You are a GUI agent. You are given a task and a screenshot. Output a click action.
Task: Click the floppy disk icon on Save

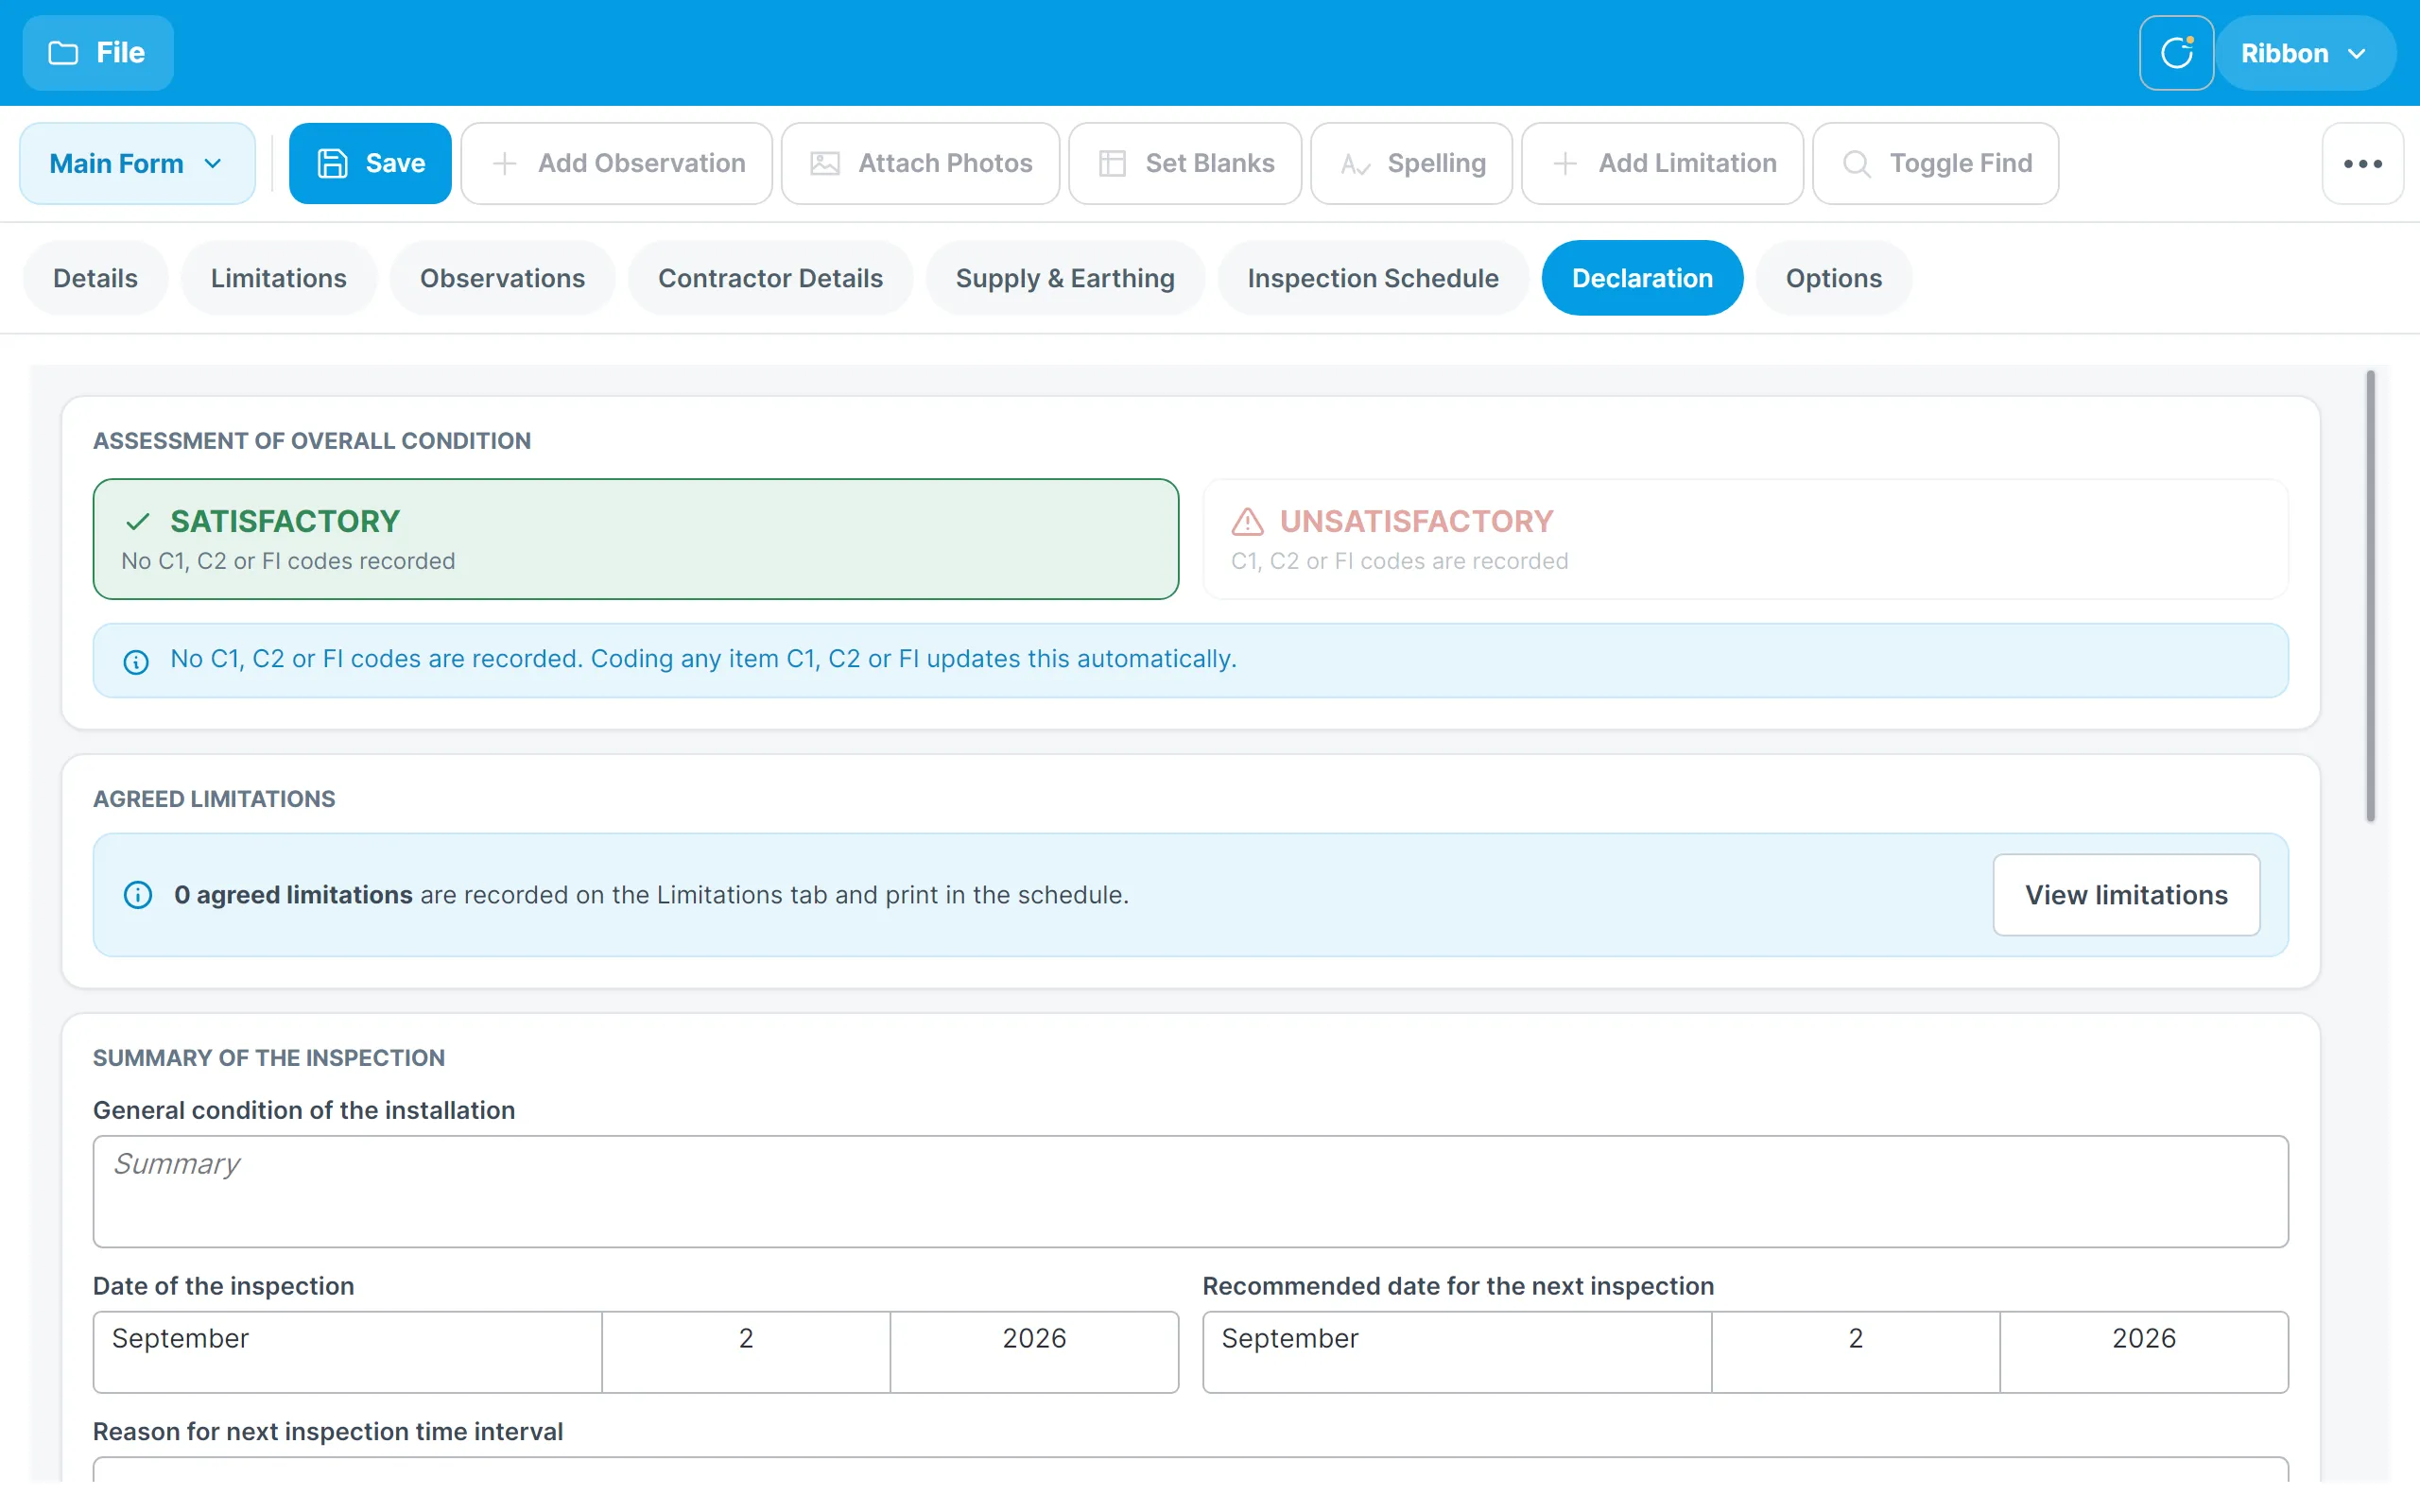pos(332,163)
